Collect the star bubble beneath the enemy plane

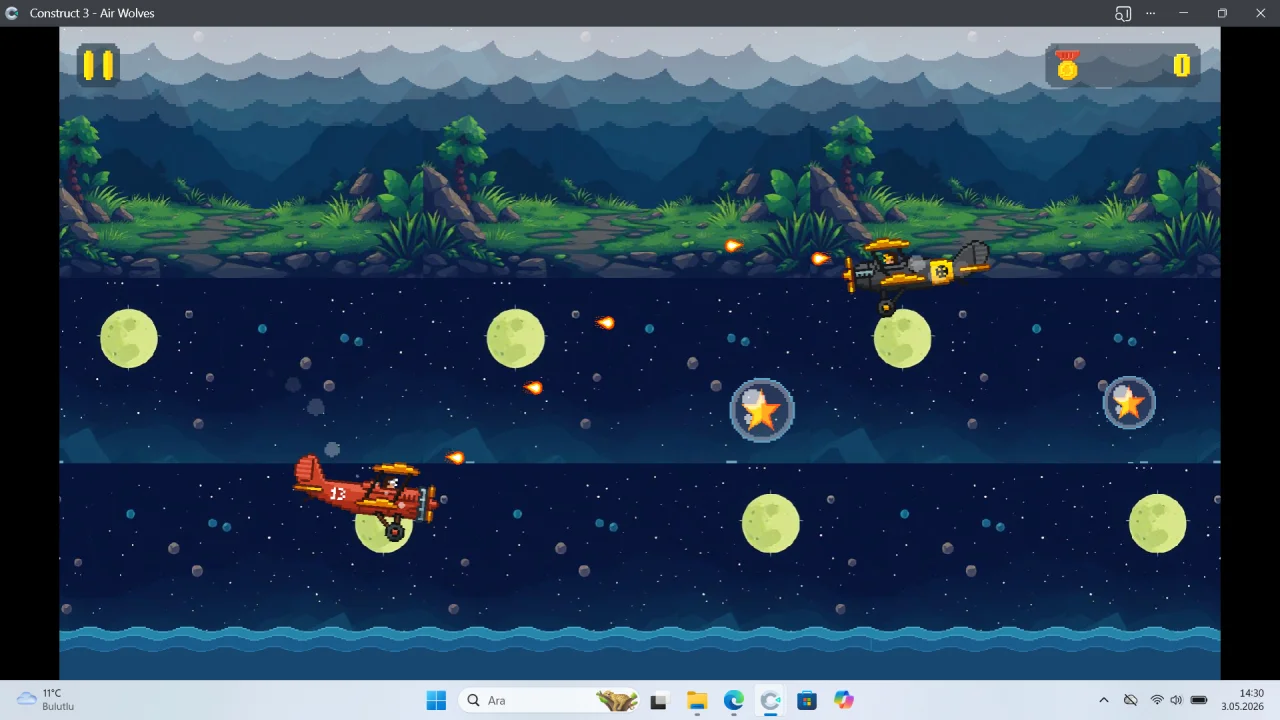pos(762,410)
